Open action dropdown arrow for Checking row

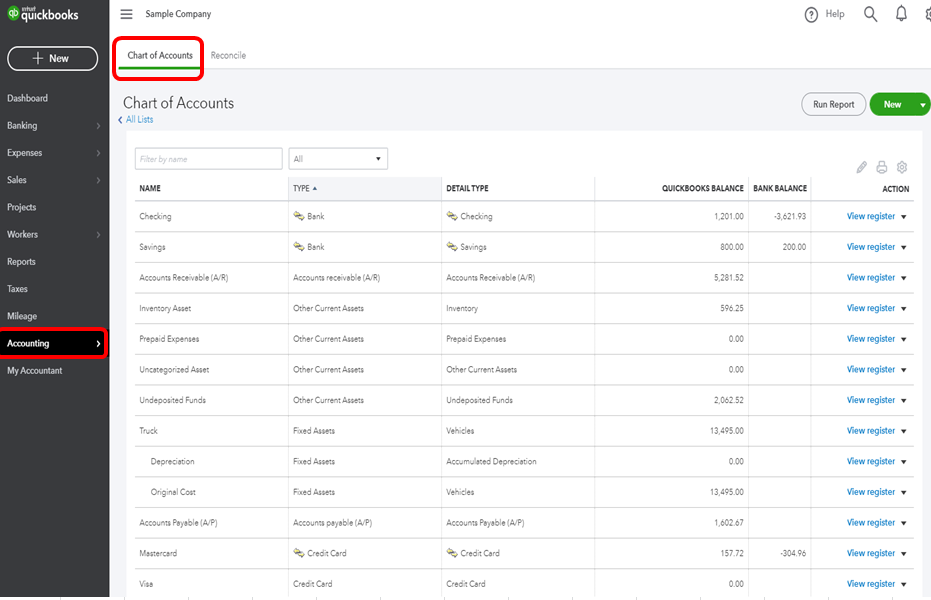click(904, 217)
